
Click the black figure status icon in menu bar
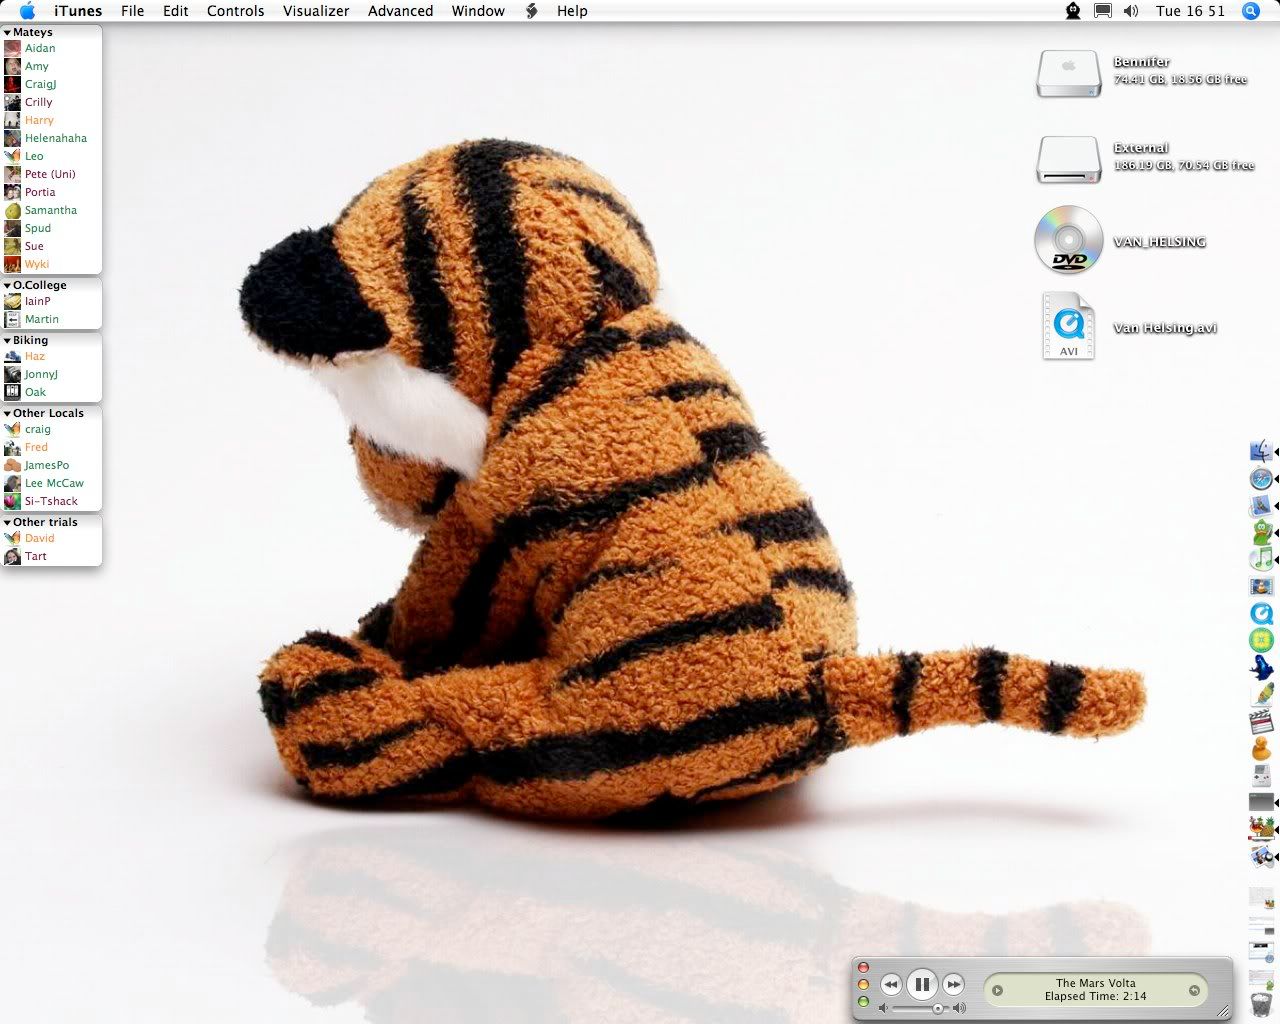pyautogui.click(x=1073, y=11)
